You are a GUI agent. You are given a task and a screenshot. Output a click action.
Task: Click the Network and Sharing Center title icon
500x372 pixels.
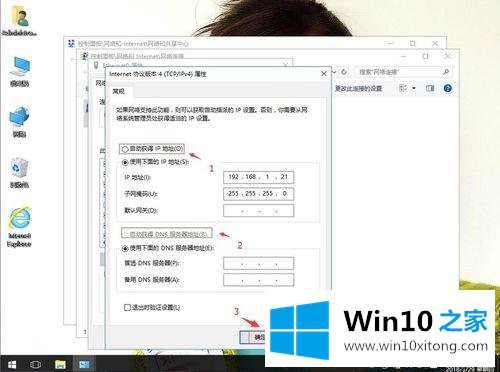(x=71, y=43)
